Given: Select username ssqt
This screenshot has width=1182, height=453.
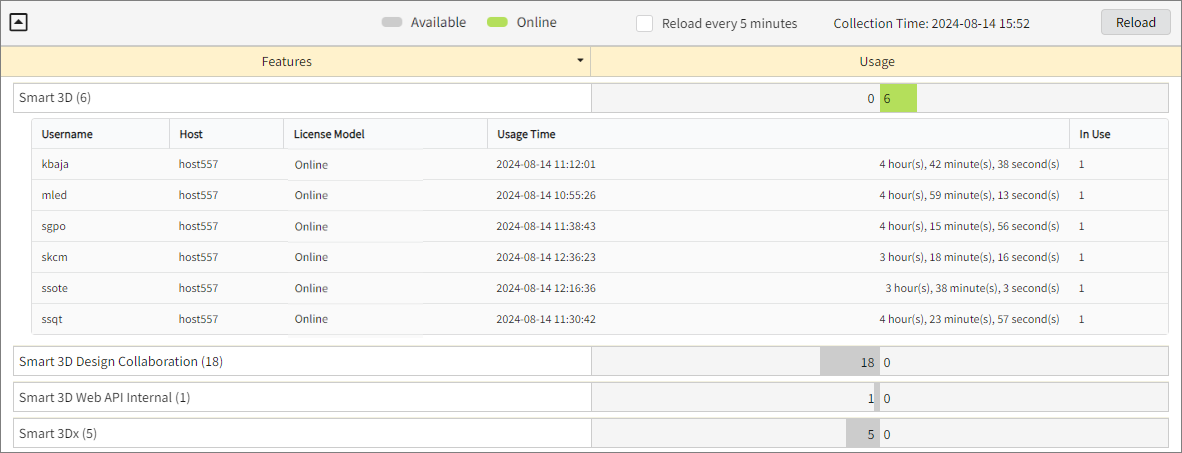Looking at the screenshot, I should [52, 319].
